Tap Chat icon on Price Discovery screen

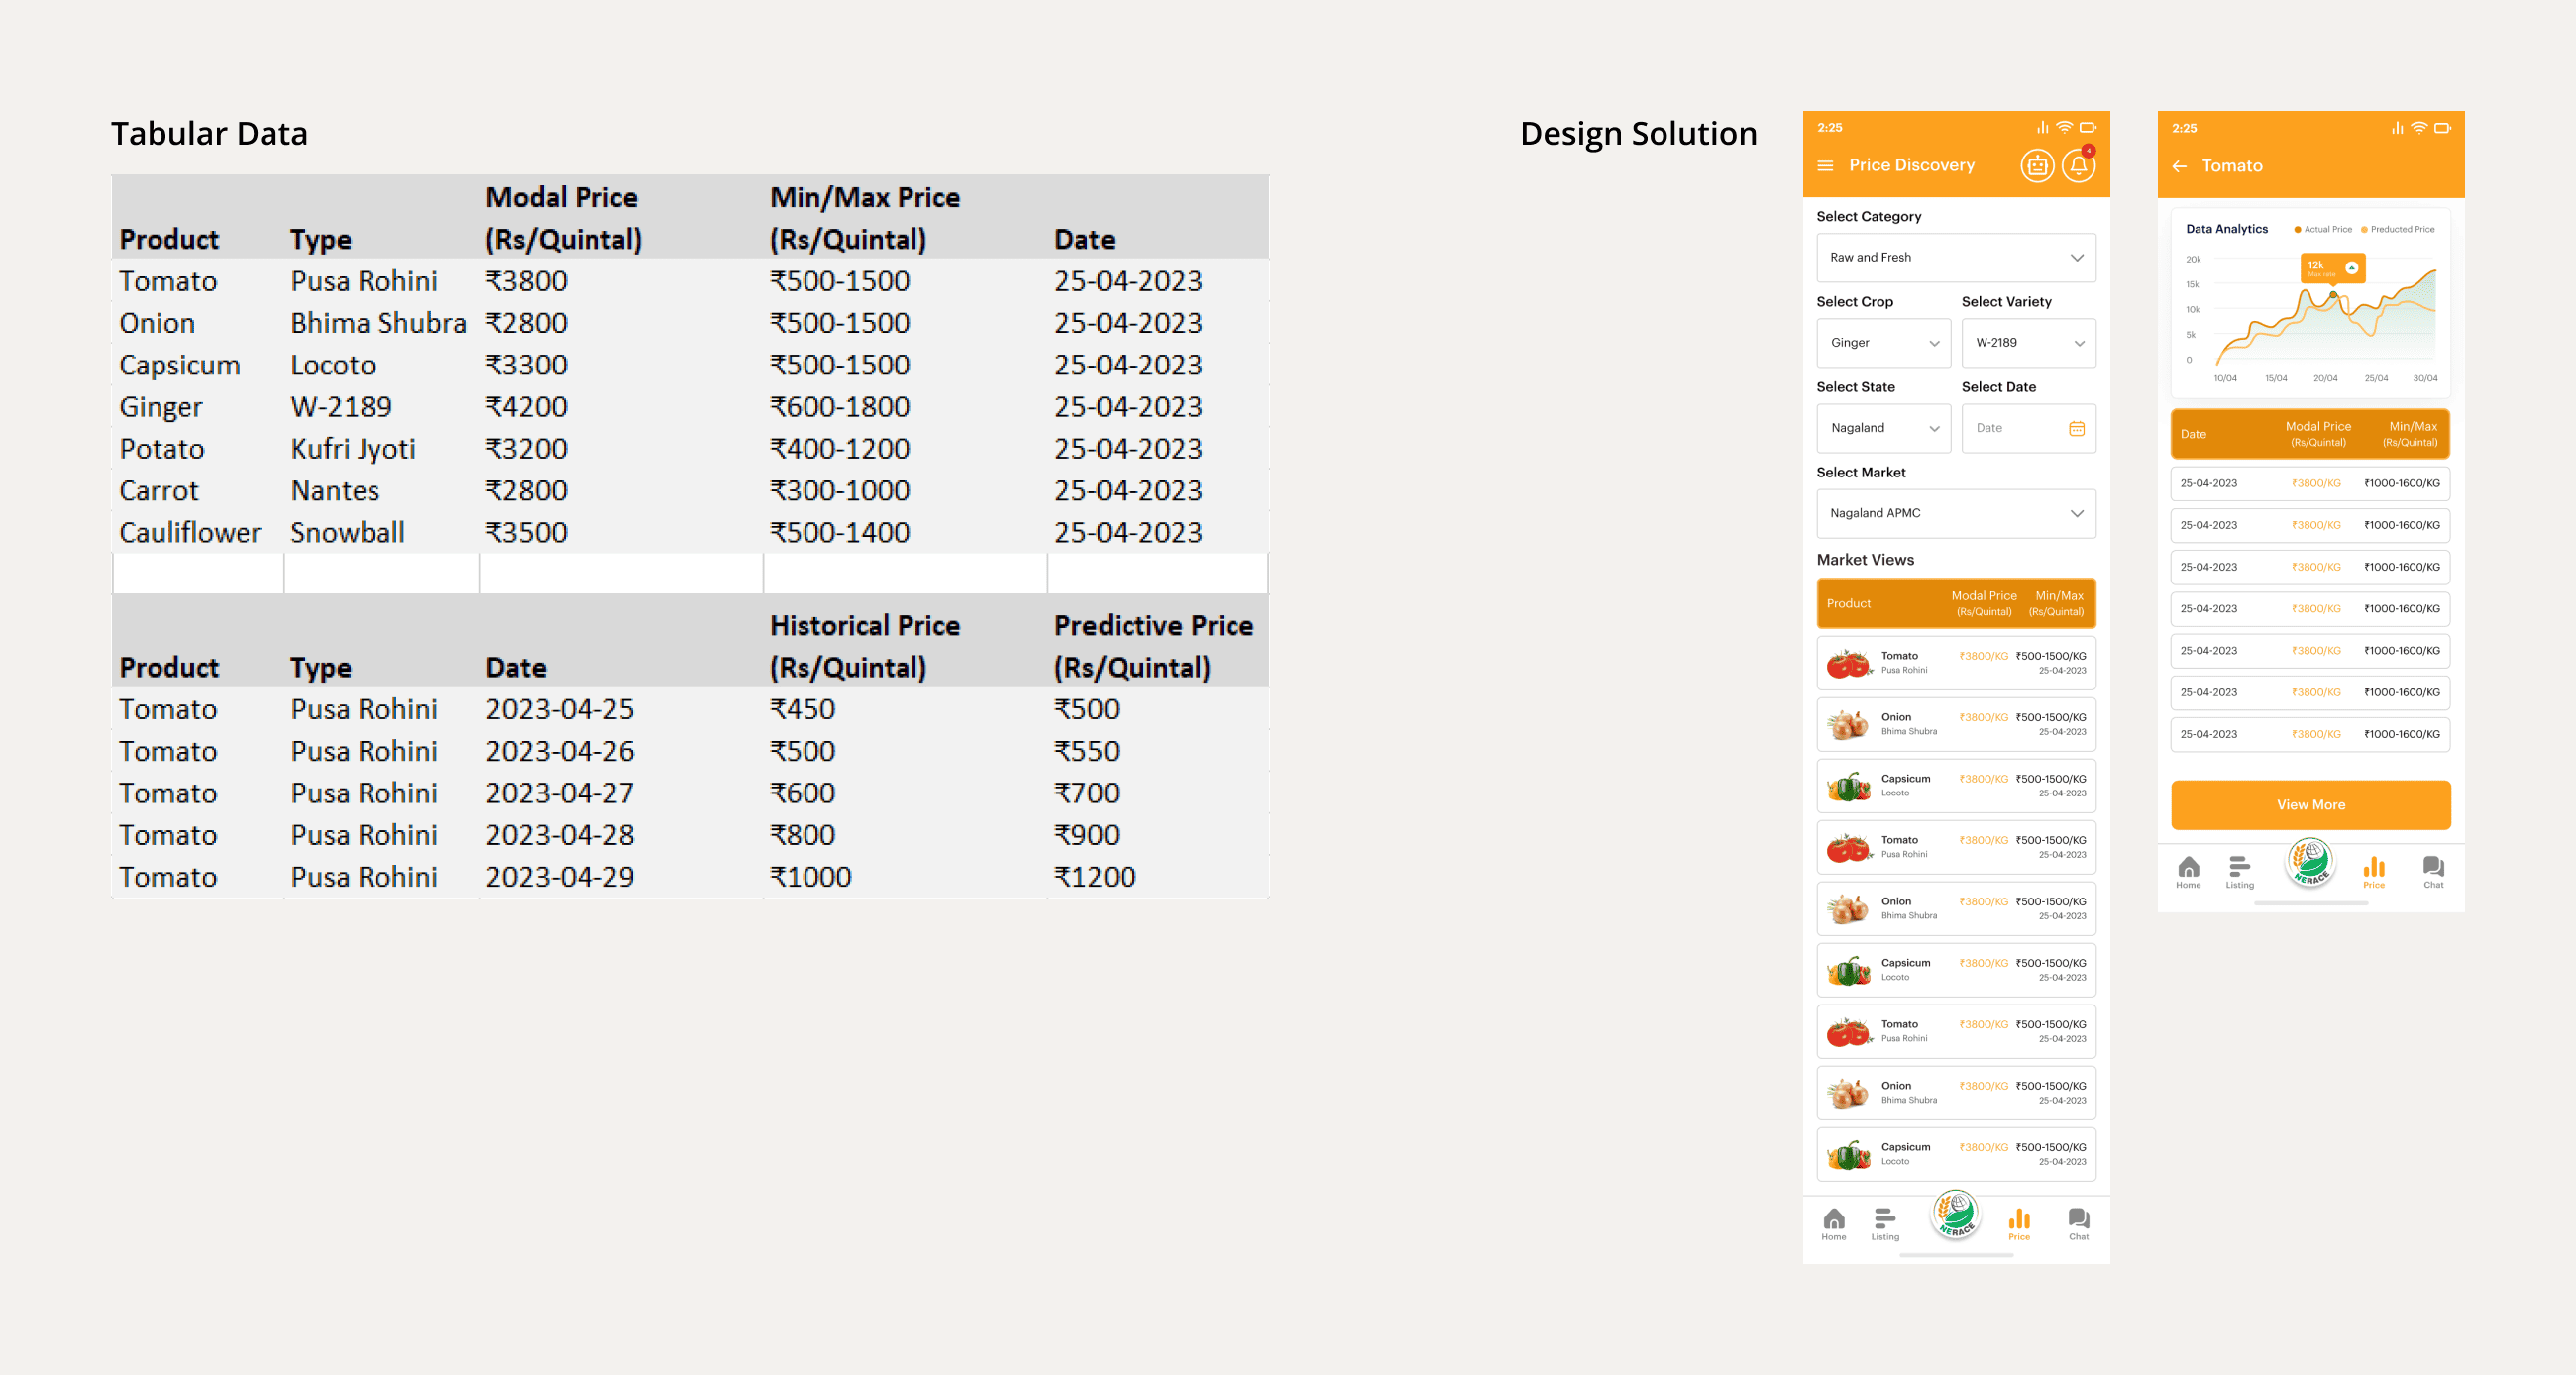point(2078,1222)
